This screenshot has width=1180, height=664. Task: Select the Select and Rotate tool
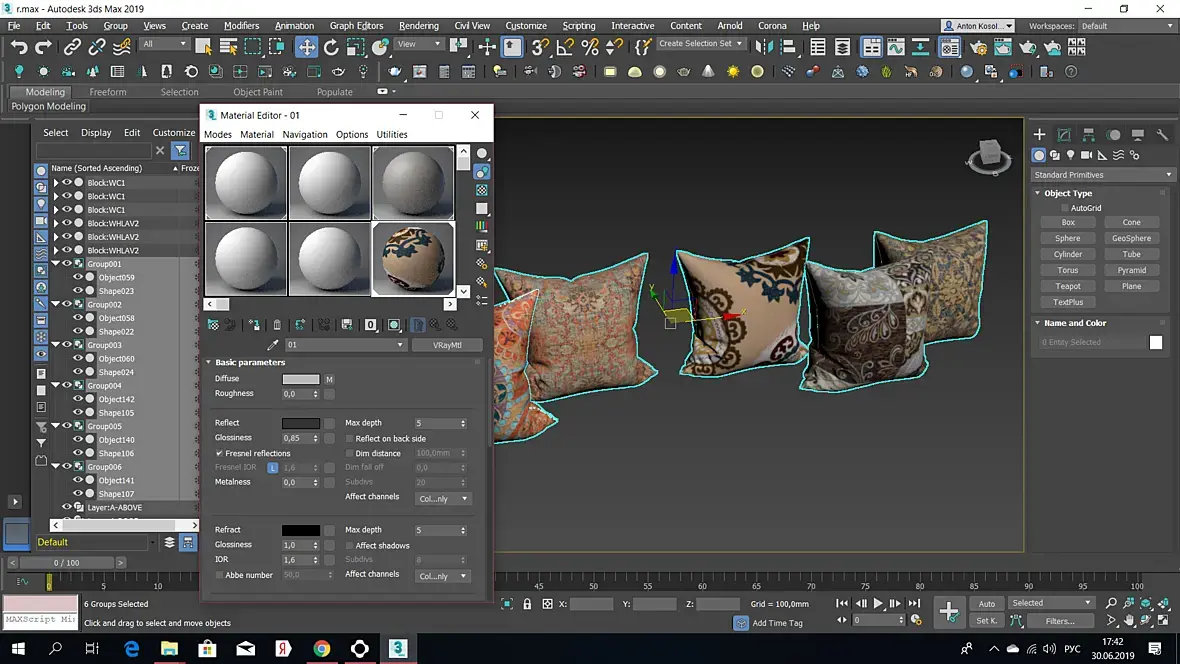click(x=331, y=47)
